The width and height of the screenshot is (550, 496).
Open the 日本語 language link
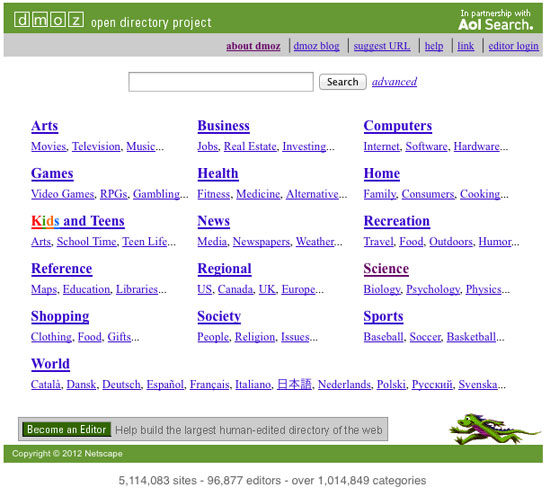294,384
